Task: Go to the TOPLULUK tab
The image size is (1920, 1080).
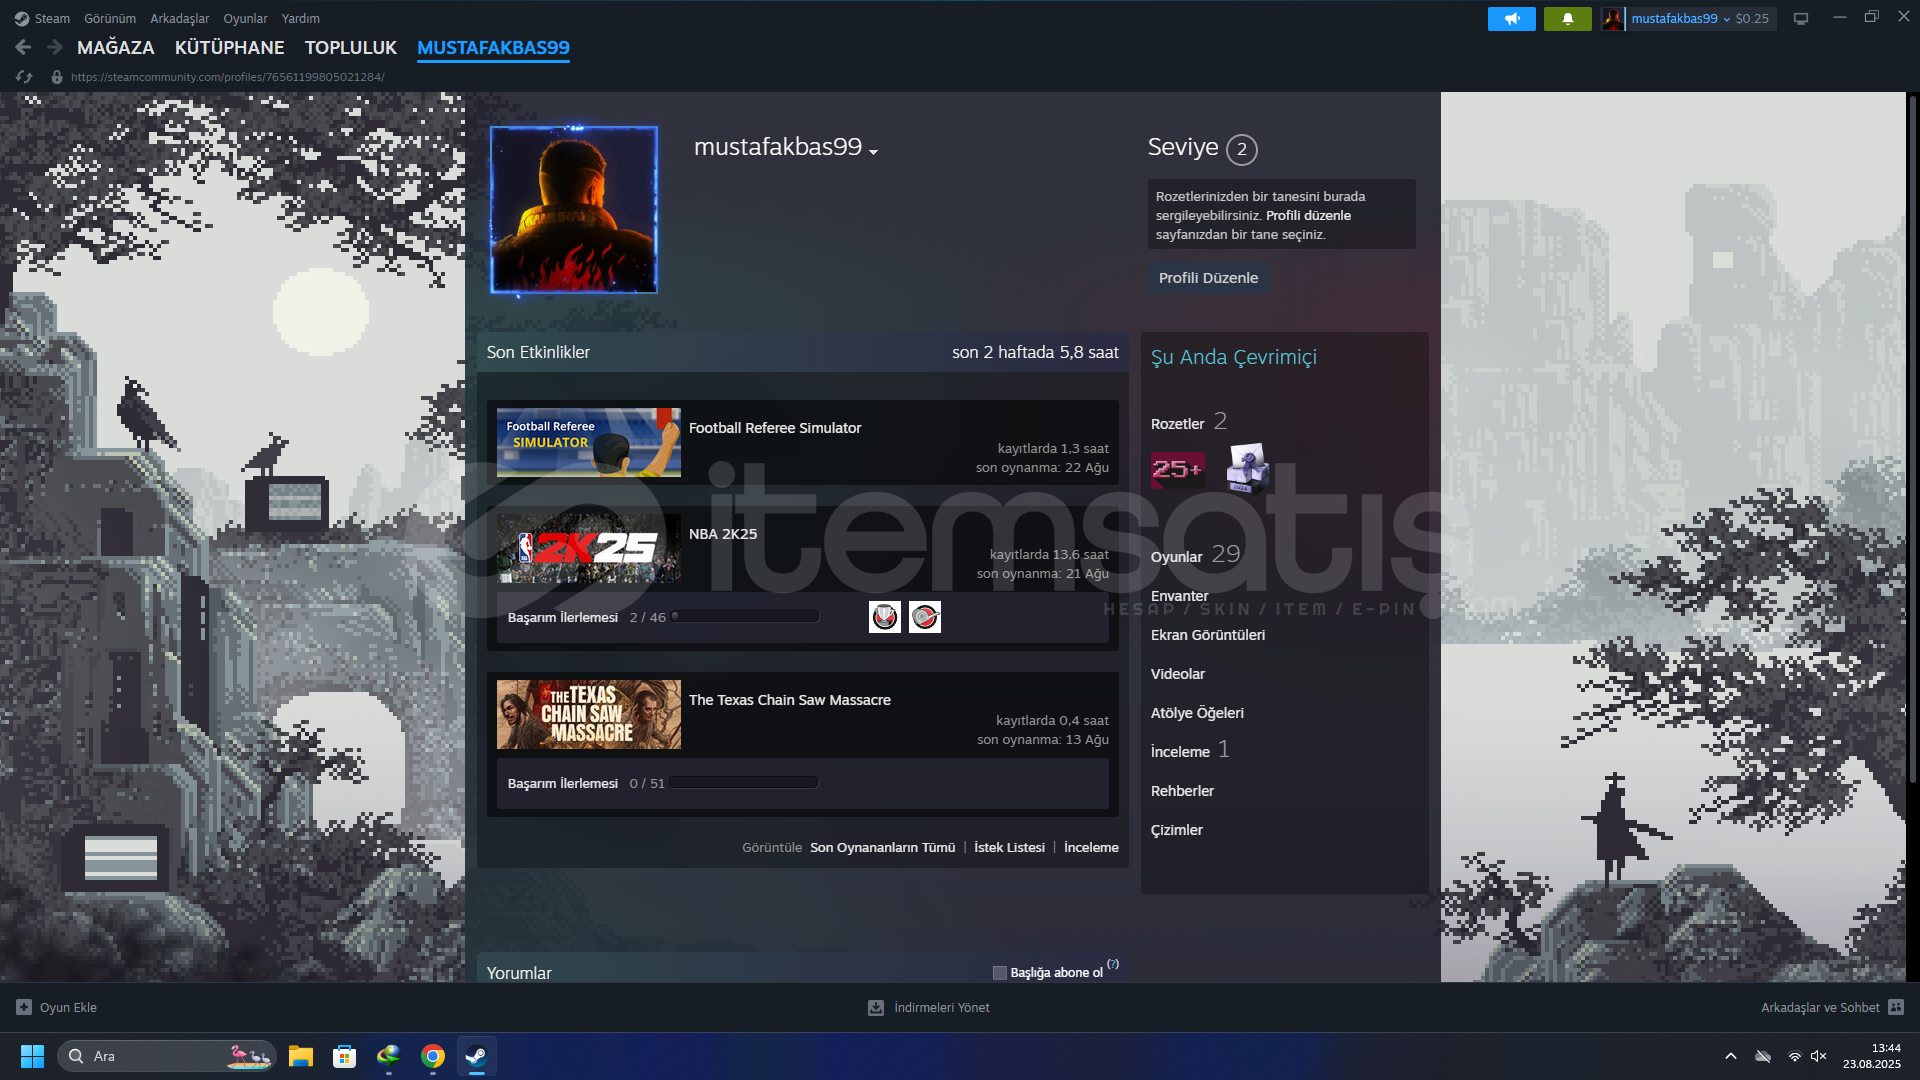Action: (351, 47)
